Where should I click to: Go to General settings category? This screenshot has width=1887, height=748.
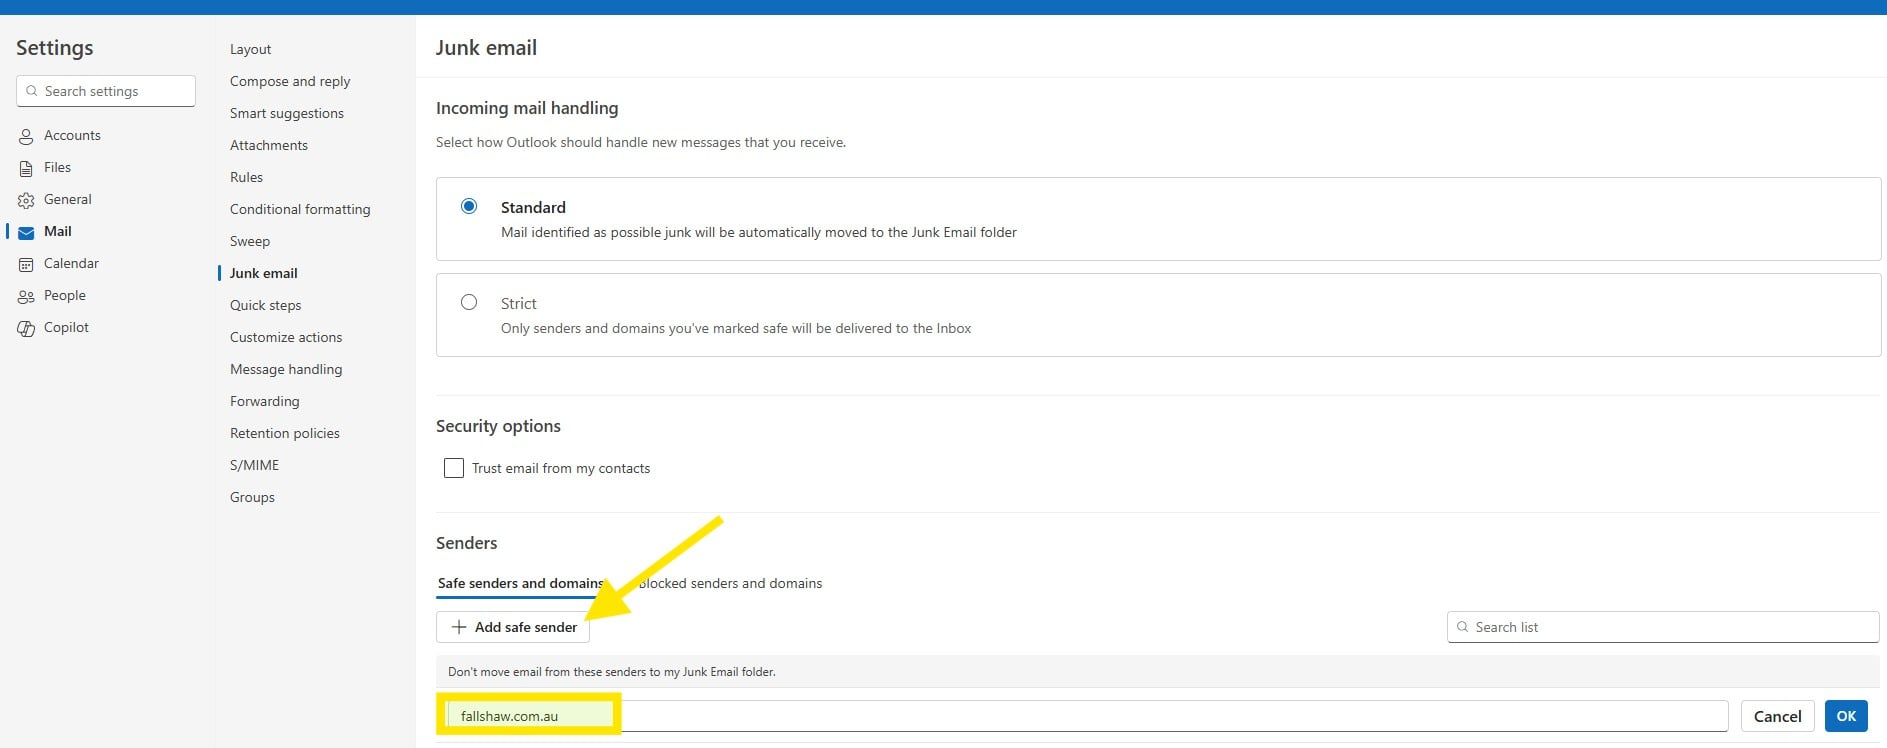pyautogui.click(x=67, y=199)
